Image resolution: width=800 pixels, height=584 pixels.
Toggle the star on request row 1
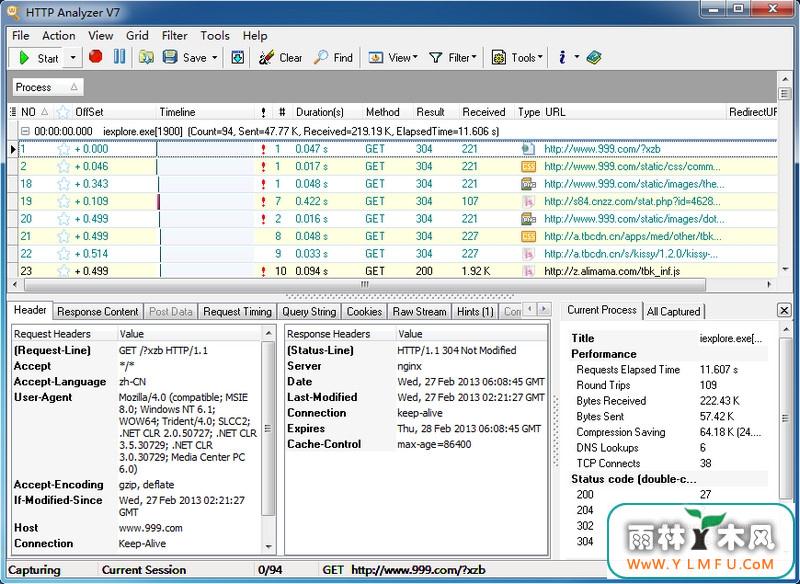(x=63, y=149)
